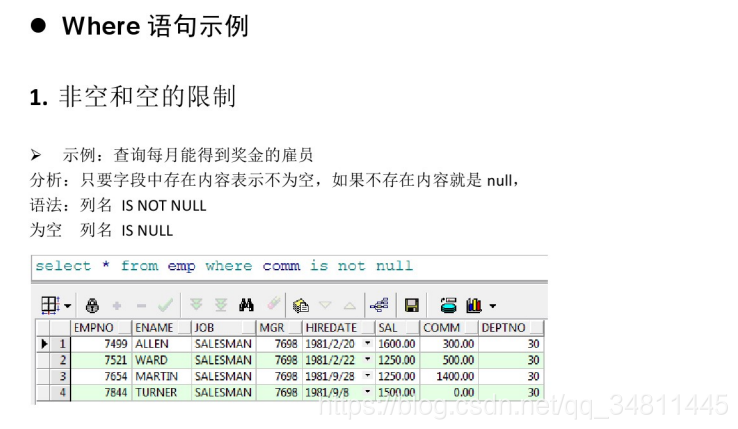Select row number 2 selector
Screen dimensions: 738x429
click(61, 360)
